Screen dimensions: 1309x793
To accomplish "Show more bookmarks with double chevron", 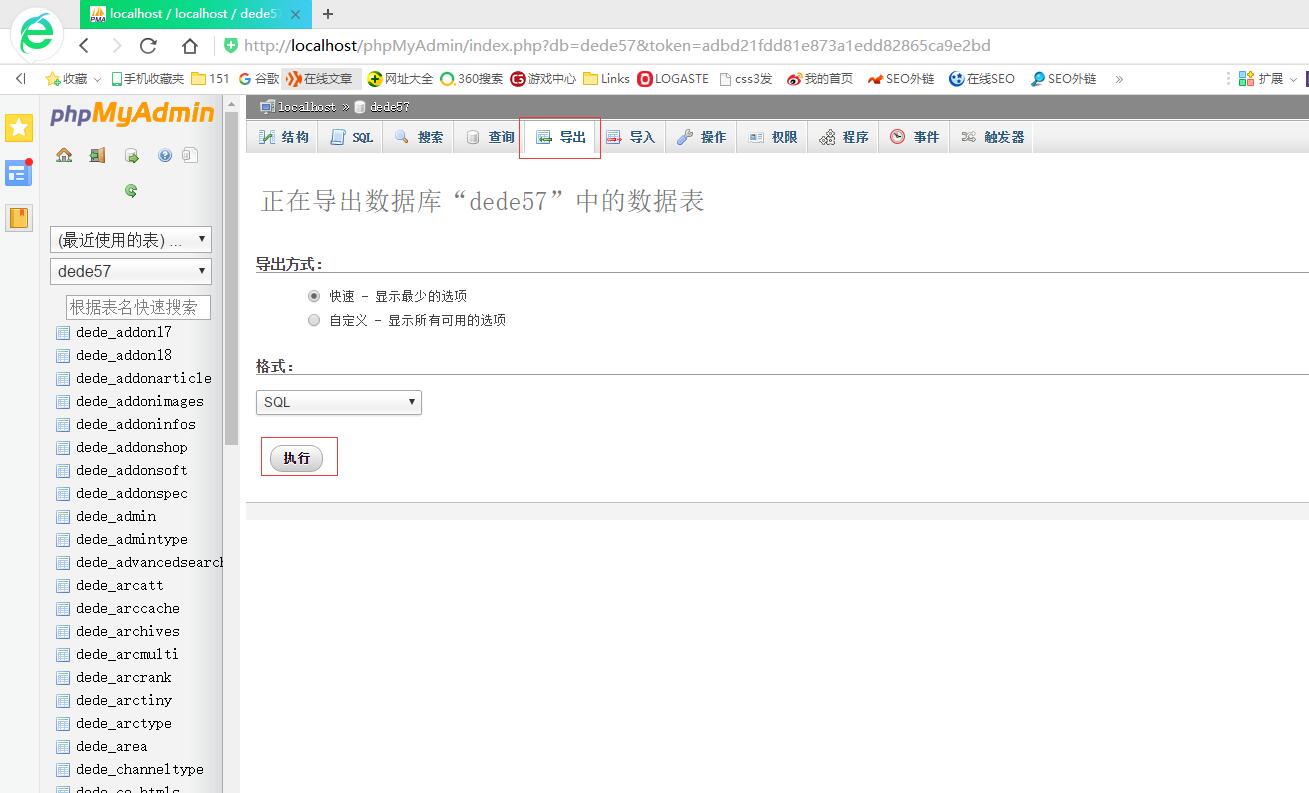I will (x=1119, y=78).
